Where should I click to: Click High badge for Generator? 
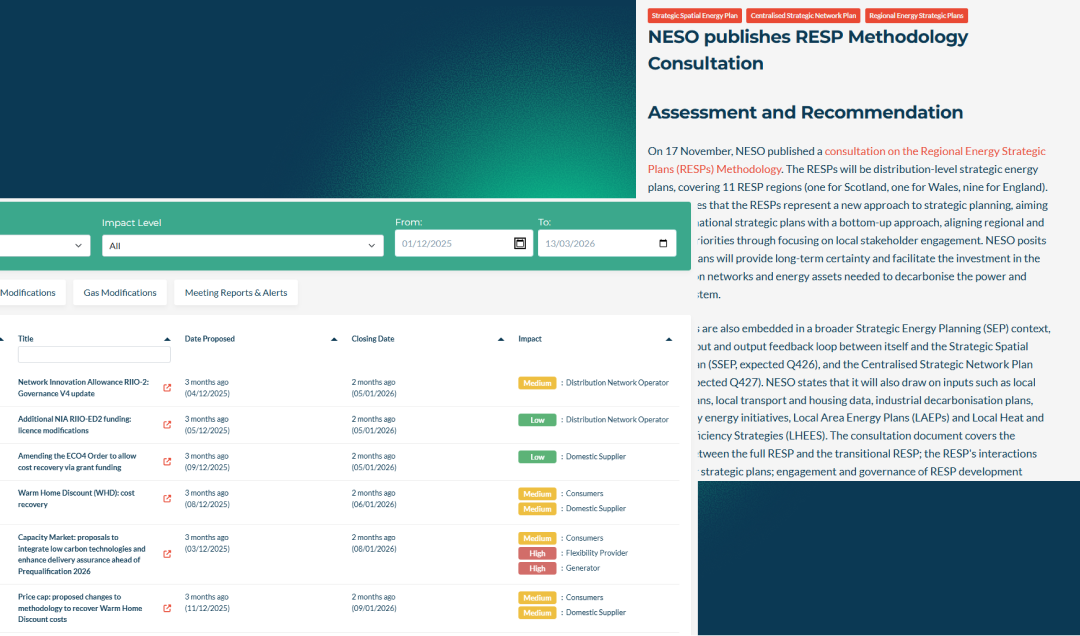[537, 568]
